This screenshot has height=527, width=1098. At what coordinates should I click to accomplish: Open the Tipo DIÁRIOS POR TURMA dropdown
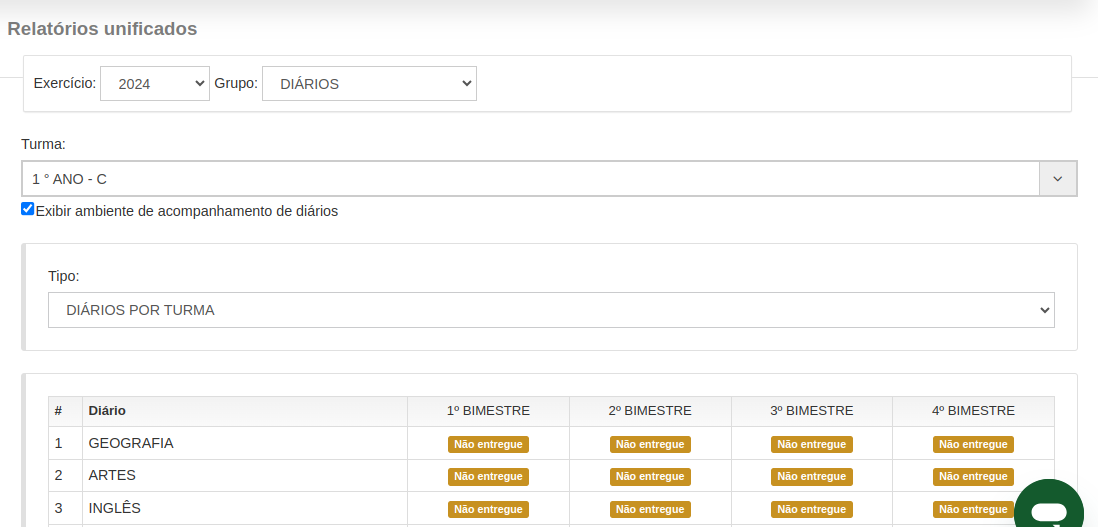[551, 310]
